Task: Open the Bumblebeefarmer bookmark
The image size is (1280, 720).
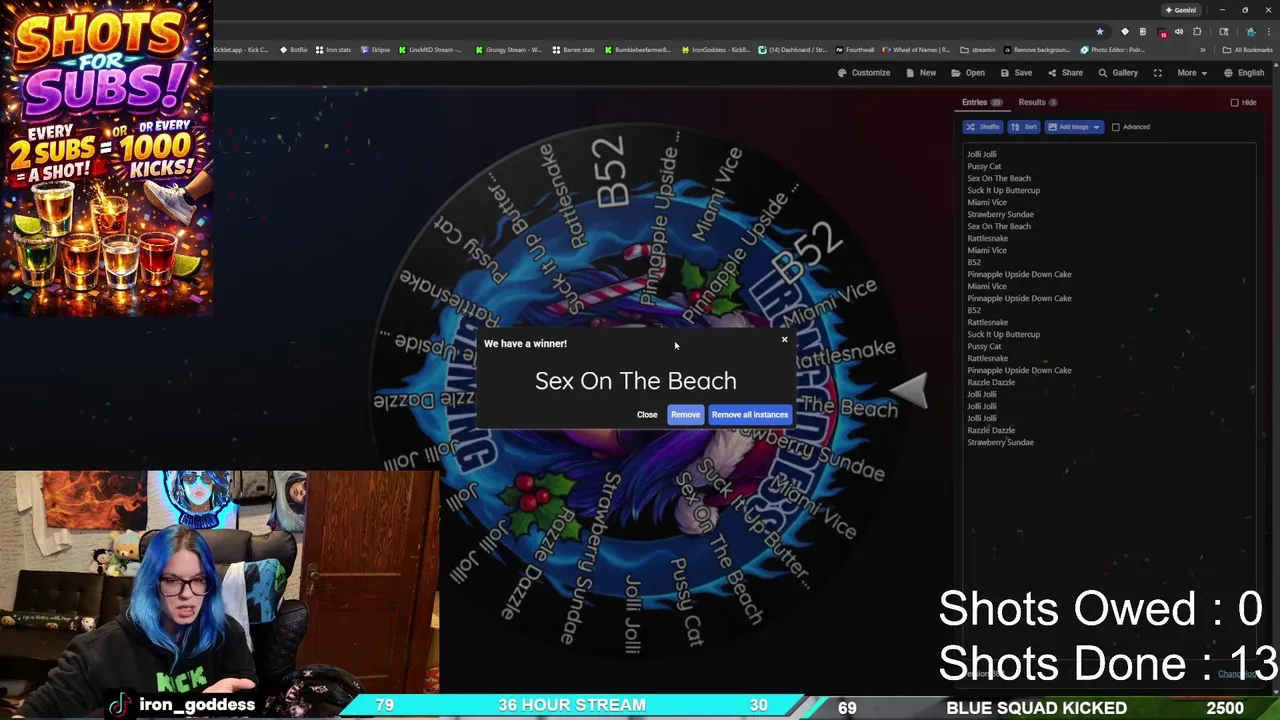Action: 637,50
